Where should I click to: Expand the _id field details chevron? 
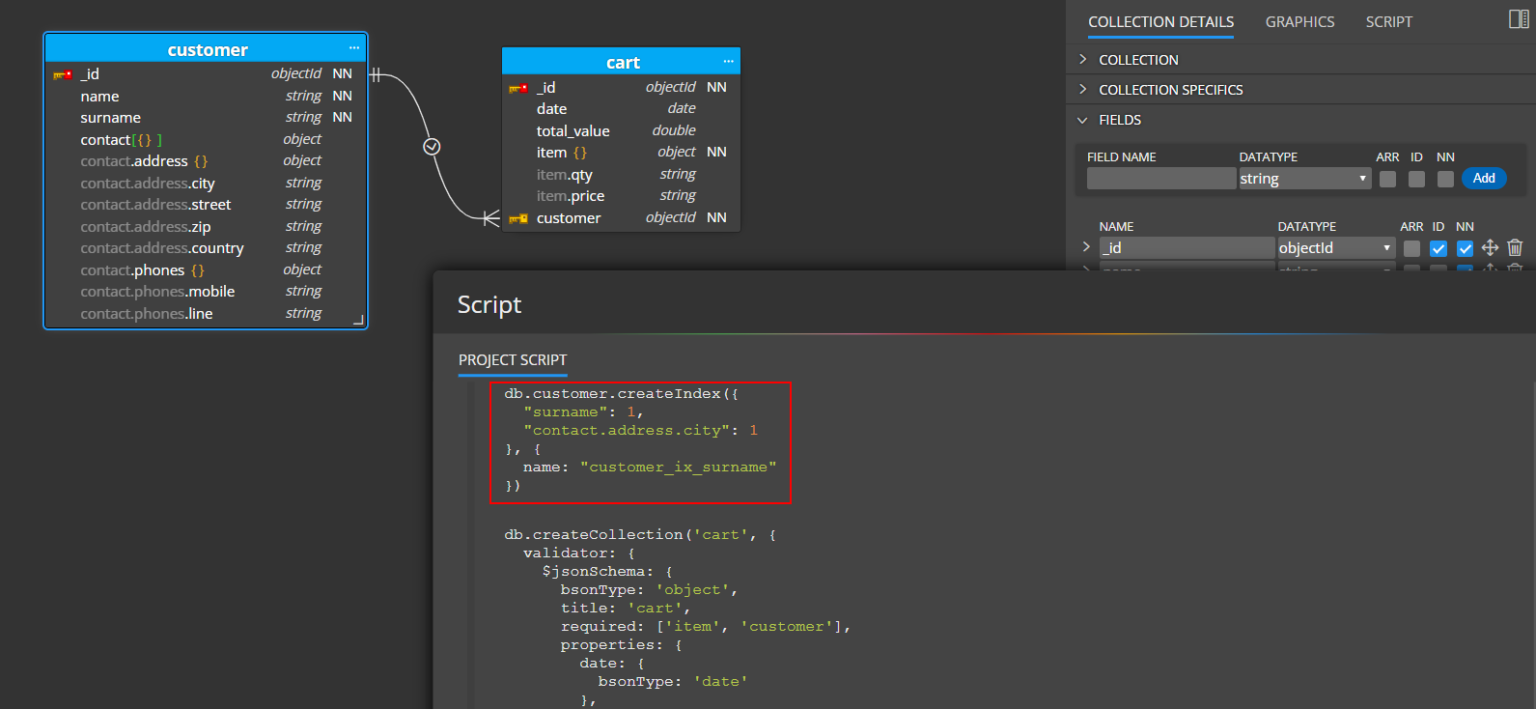[x=1085, y=247]
